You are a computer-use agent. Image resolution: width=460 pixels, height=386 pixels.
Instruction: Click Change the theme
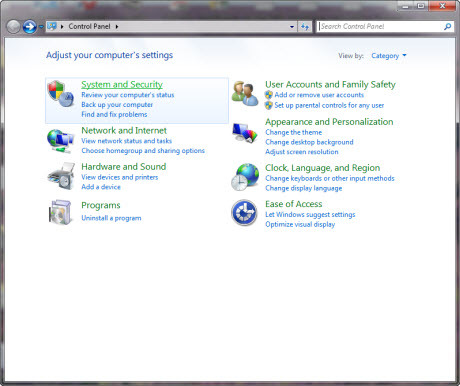pos(294,132)
